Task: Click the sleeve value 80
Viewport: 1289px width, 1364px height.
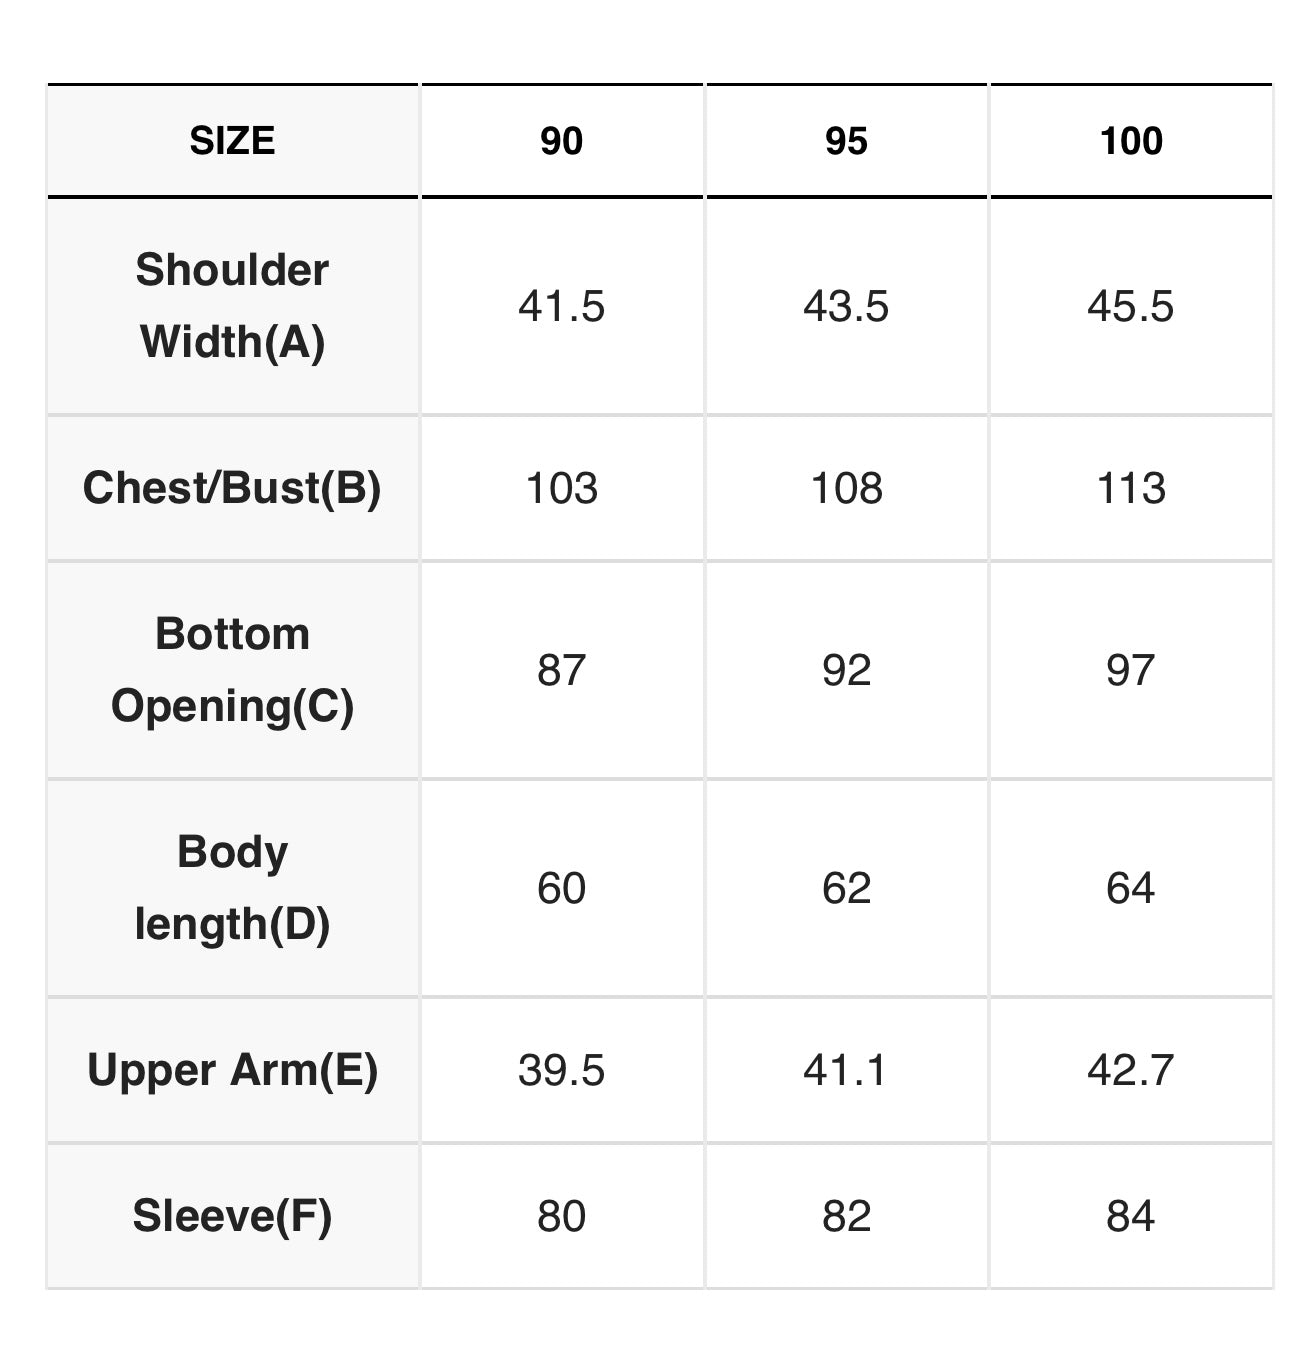Action: [561, 1216]
